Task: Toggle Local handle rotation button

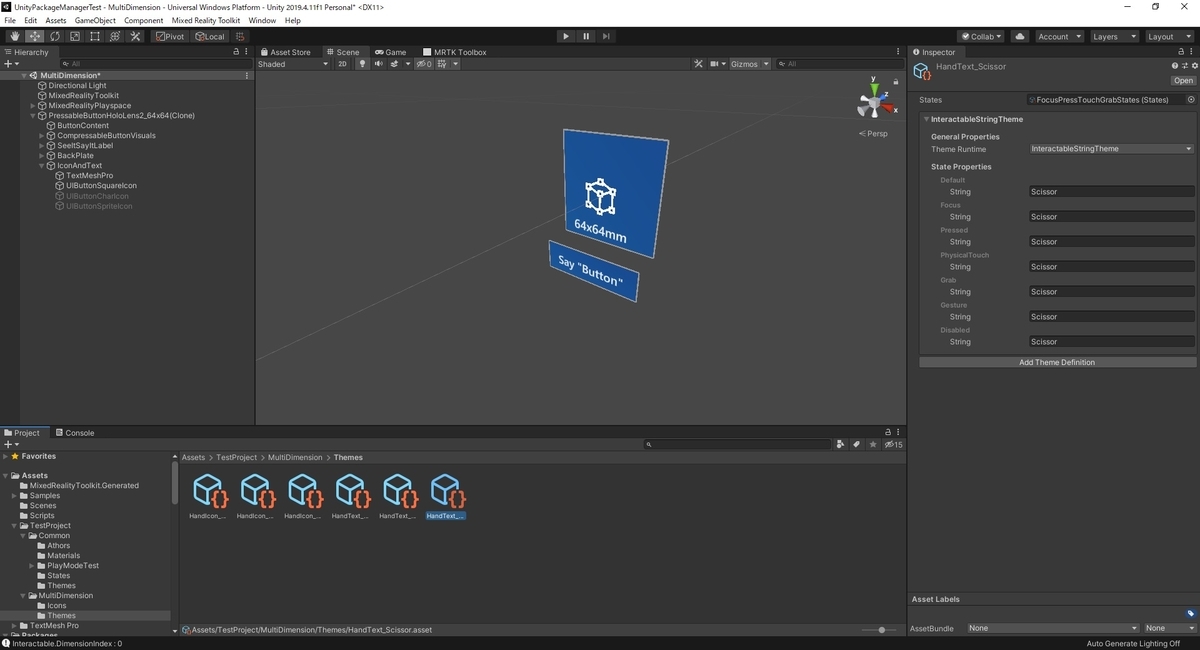Action: pyautogui.click(x=210, y=36)
